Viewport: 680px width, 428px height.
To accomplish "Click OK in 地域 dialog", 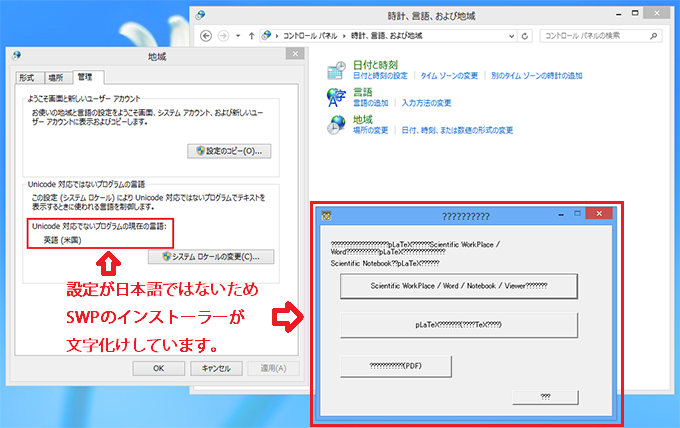I will [158, 369].
